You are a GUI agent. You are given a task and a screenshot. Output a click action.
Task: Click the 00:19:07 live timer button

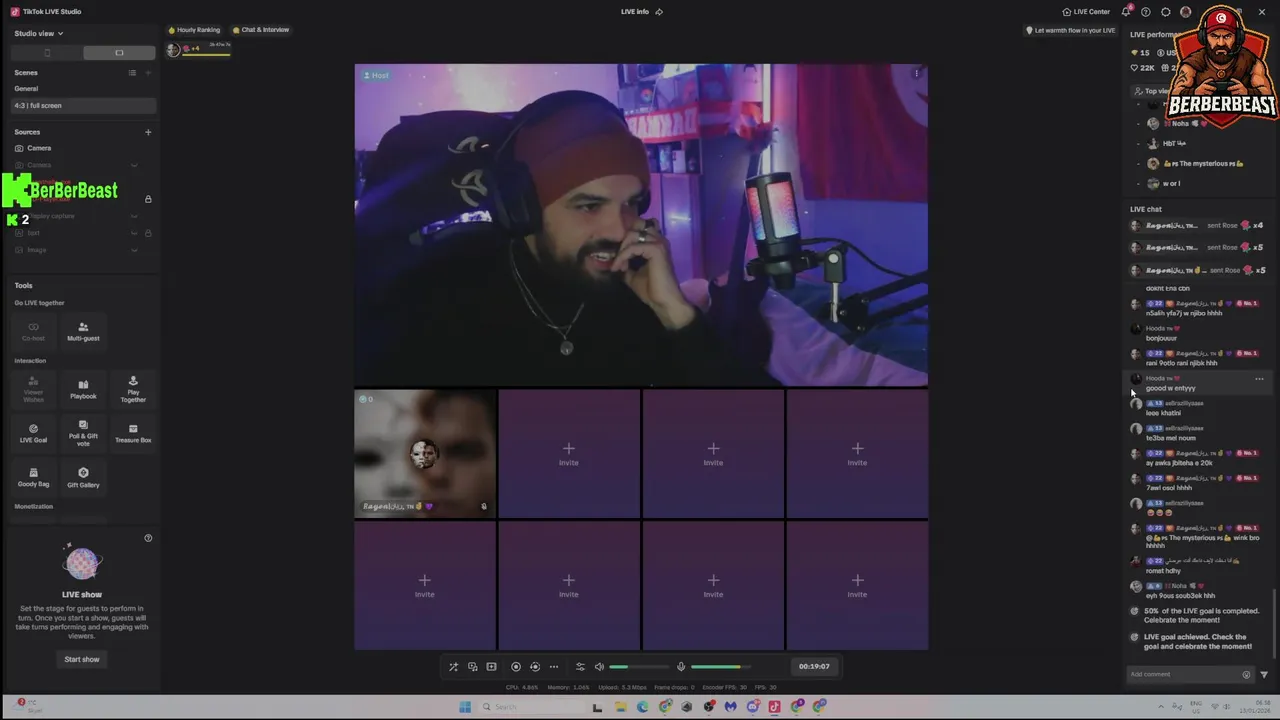coord(814,666)
